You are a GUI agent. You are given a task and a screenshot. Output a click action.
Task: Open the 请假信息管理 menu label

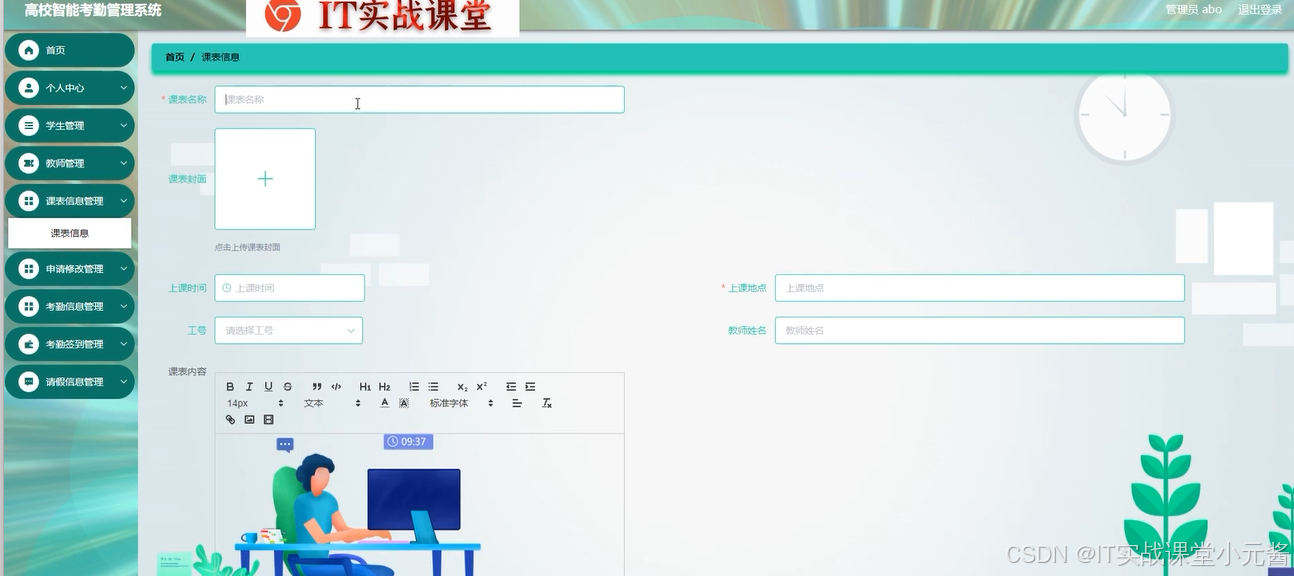coord(74,382)
